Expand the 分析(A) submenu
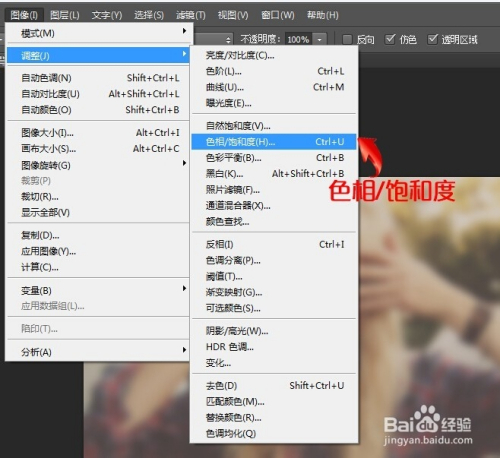The image size is (500, 458). point(98,352)
